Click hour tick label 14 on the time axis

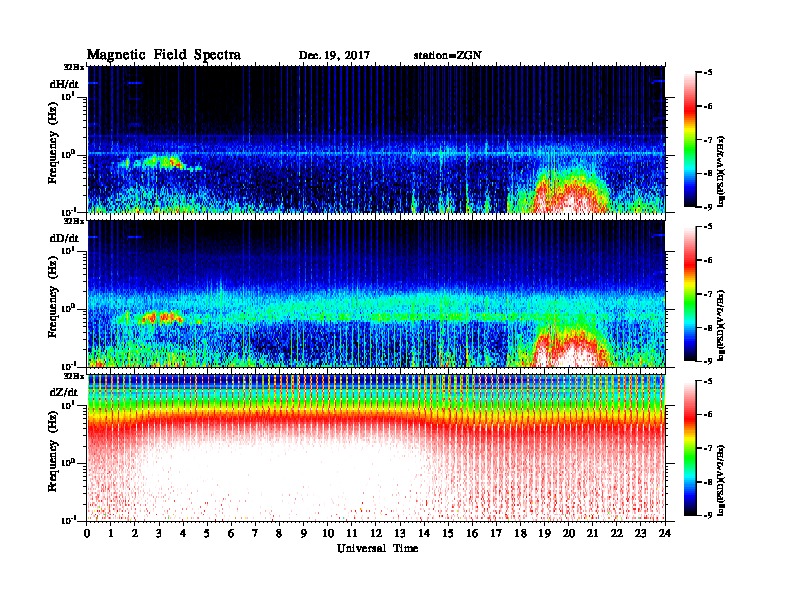pyautogui.click(x=424, y=534)
